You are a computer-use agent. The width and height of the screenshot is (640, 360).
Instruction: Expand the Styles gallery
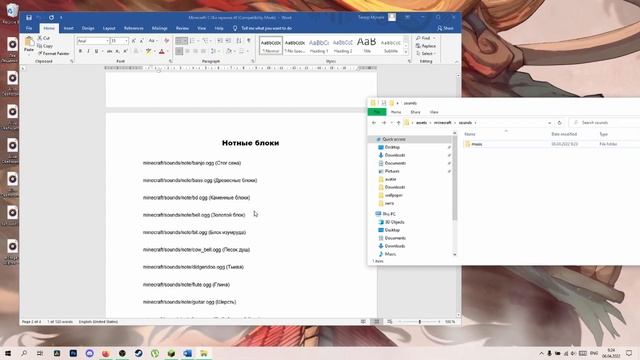[x=406, y=52]
